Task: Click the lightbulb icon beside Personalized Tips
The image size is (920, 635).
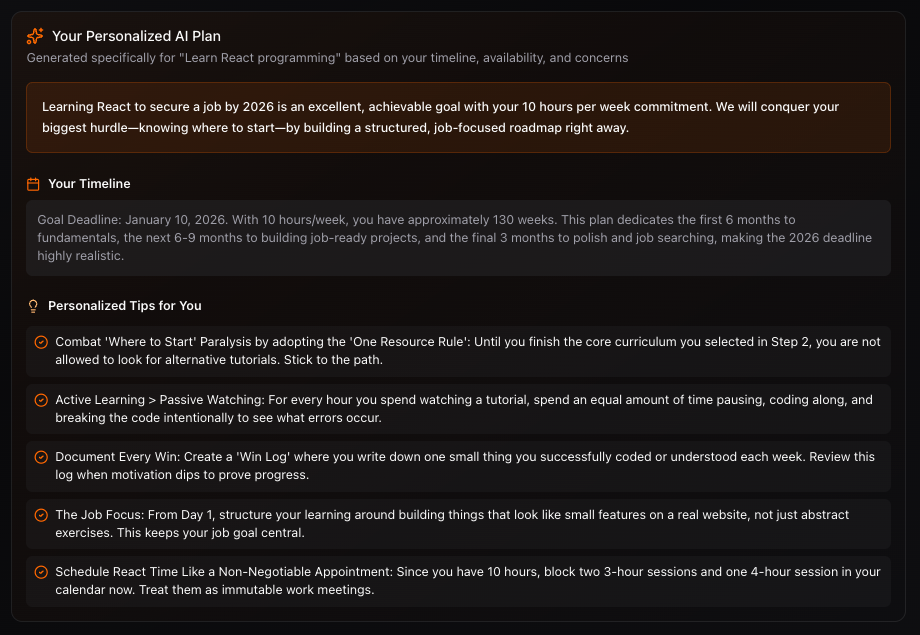Action: pyautogui.click(x=33, y=306)
